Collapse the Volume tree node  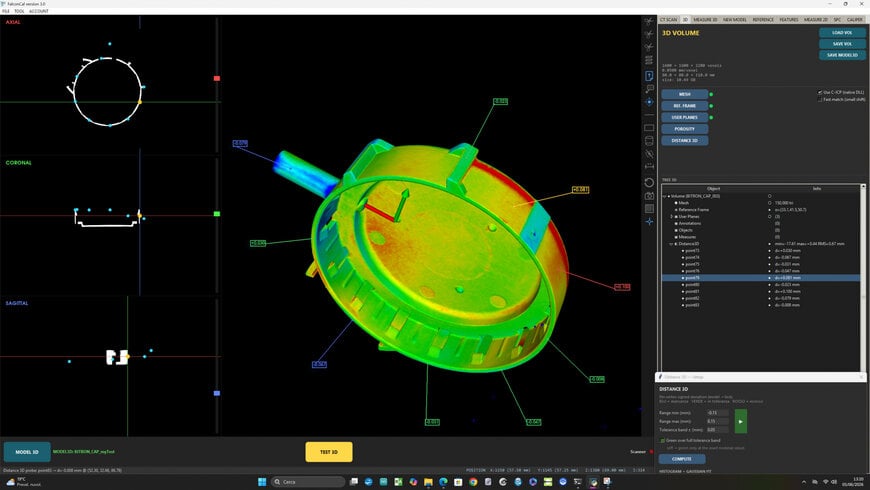click(664, 196)
